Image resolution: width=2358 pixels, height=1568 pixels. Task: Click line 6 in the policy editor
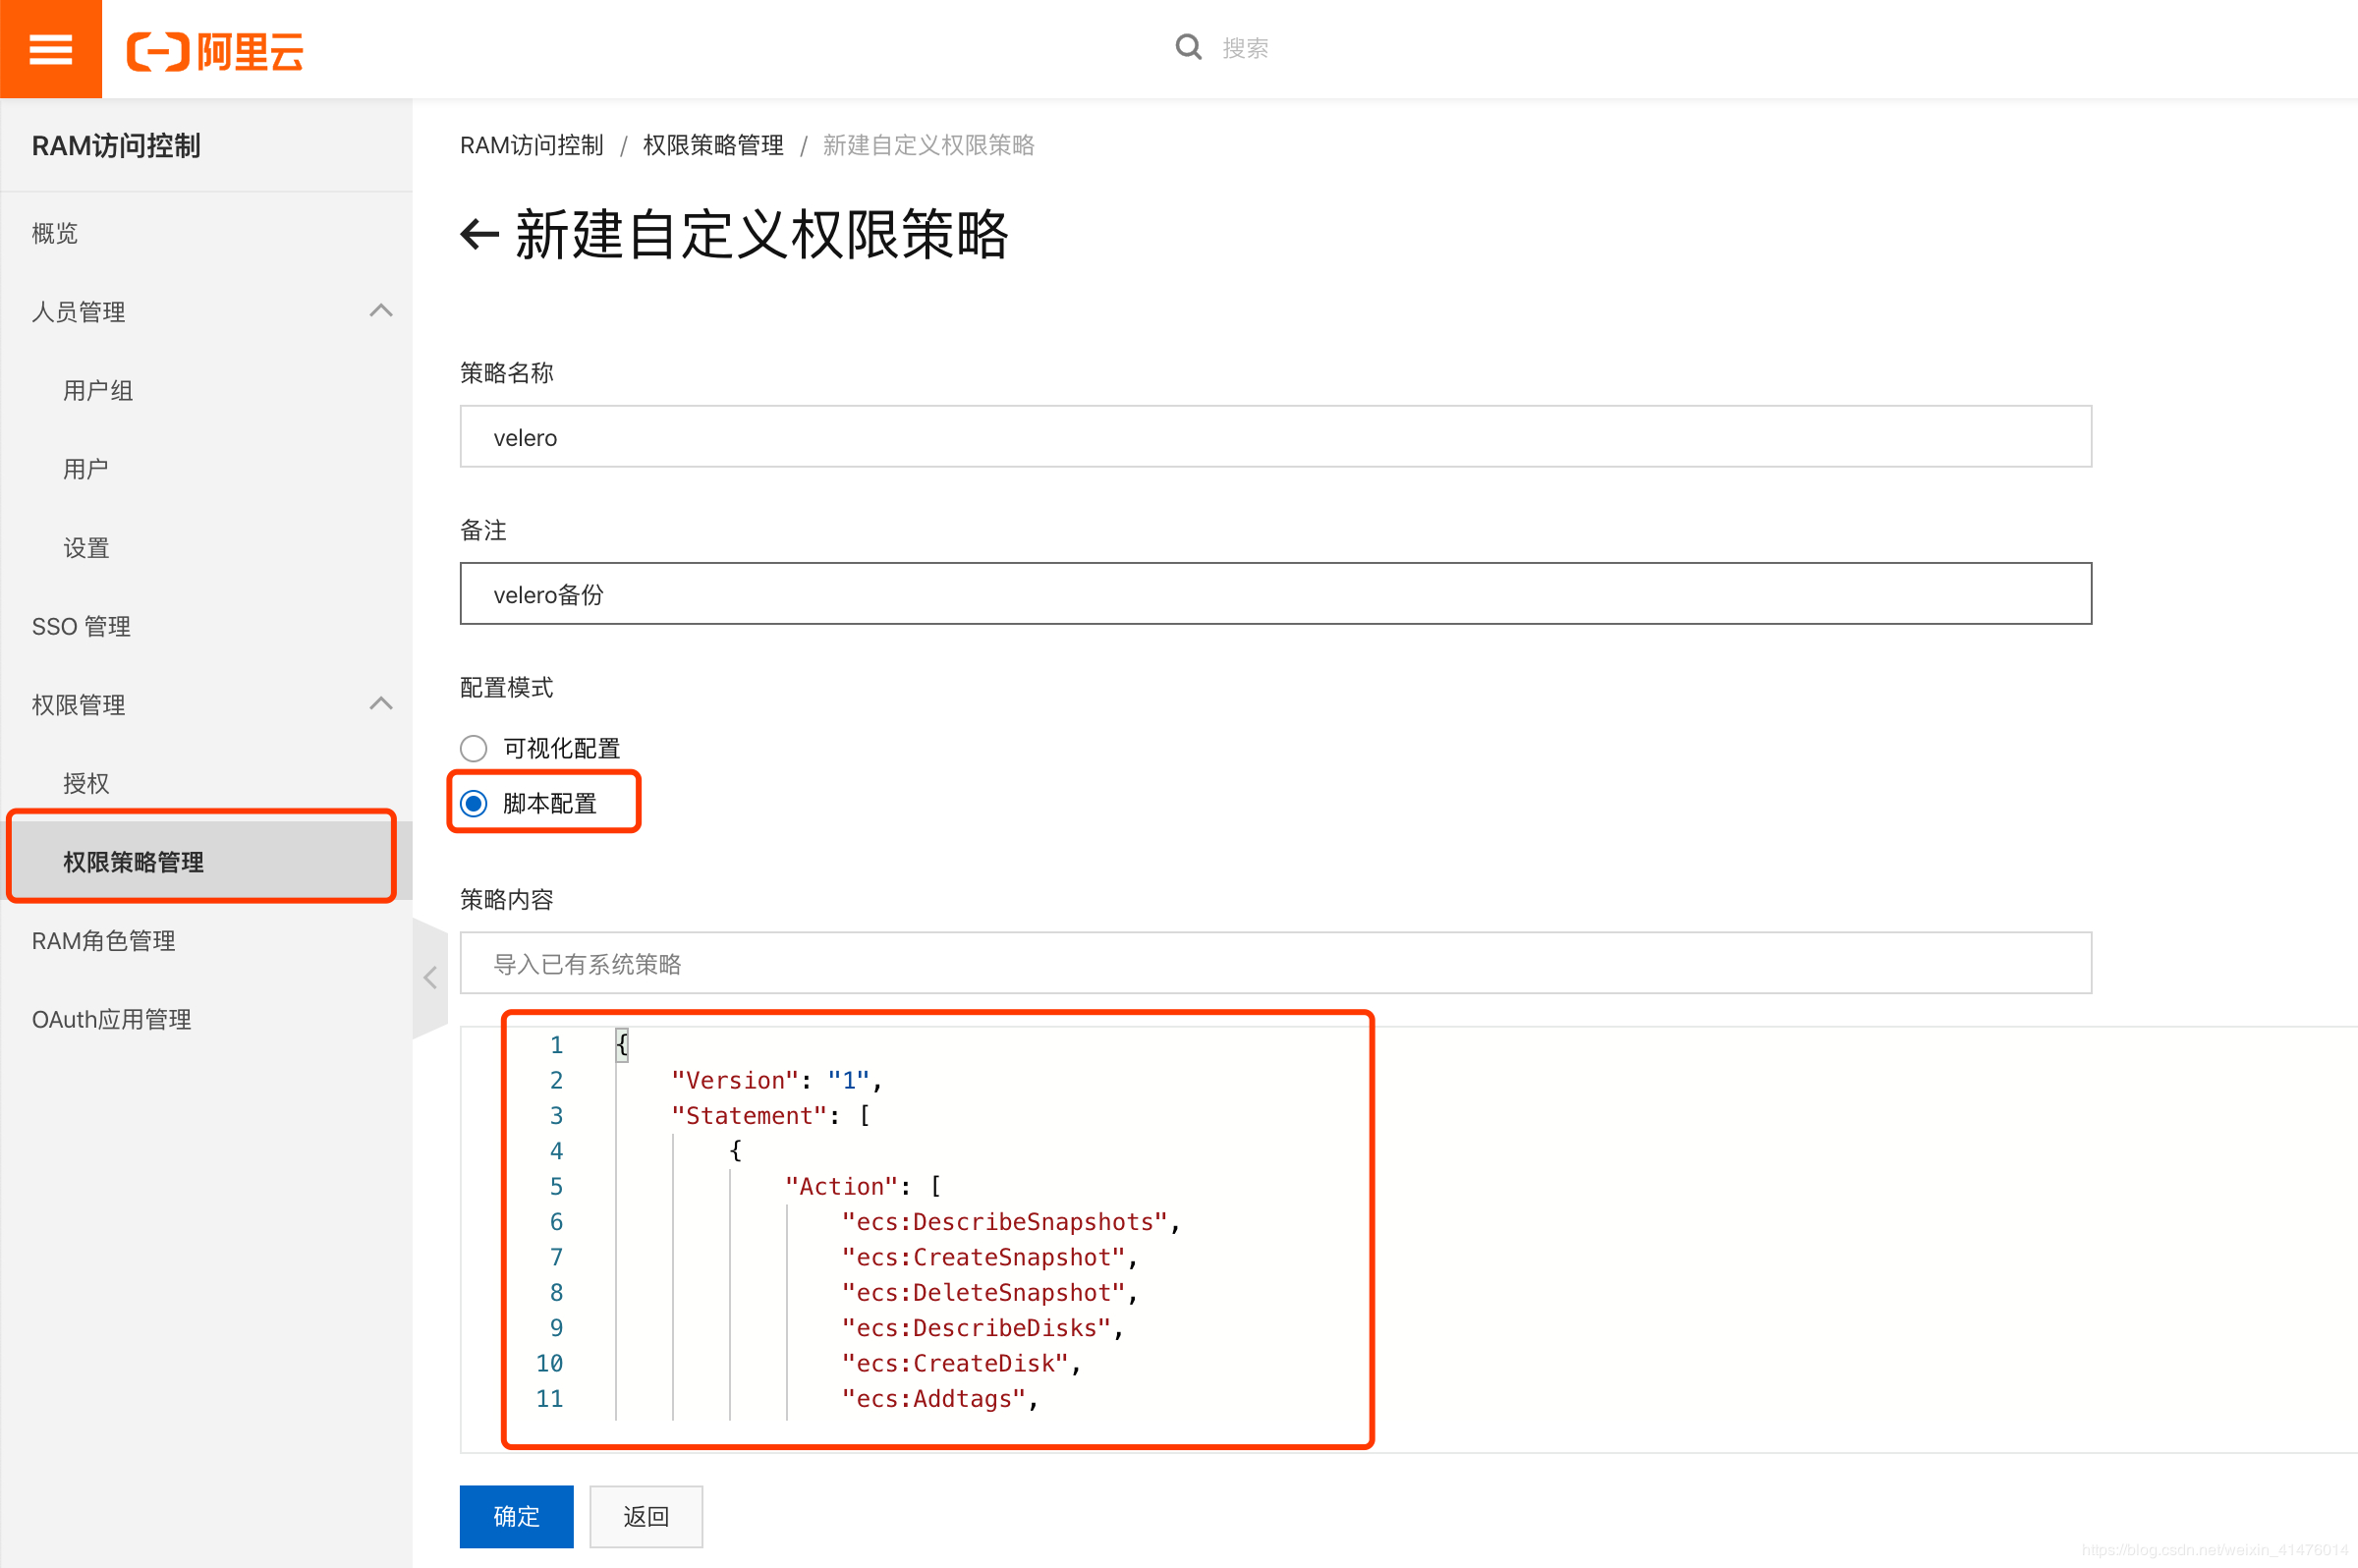pyautogui.click(x=1010, y=1222)
